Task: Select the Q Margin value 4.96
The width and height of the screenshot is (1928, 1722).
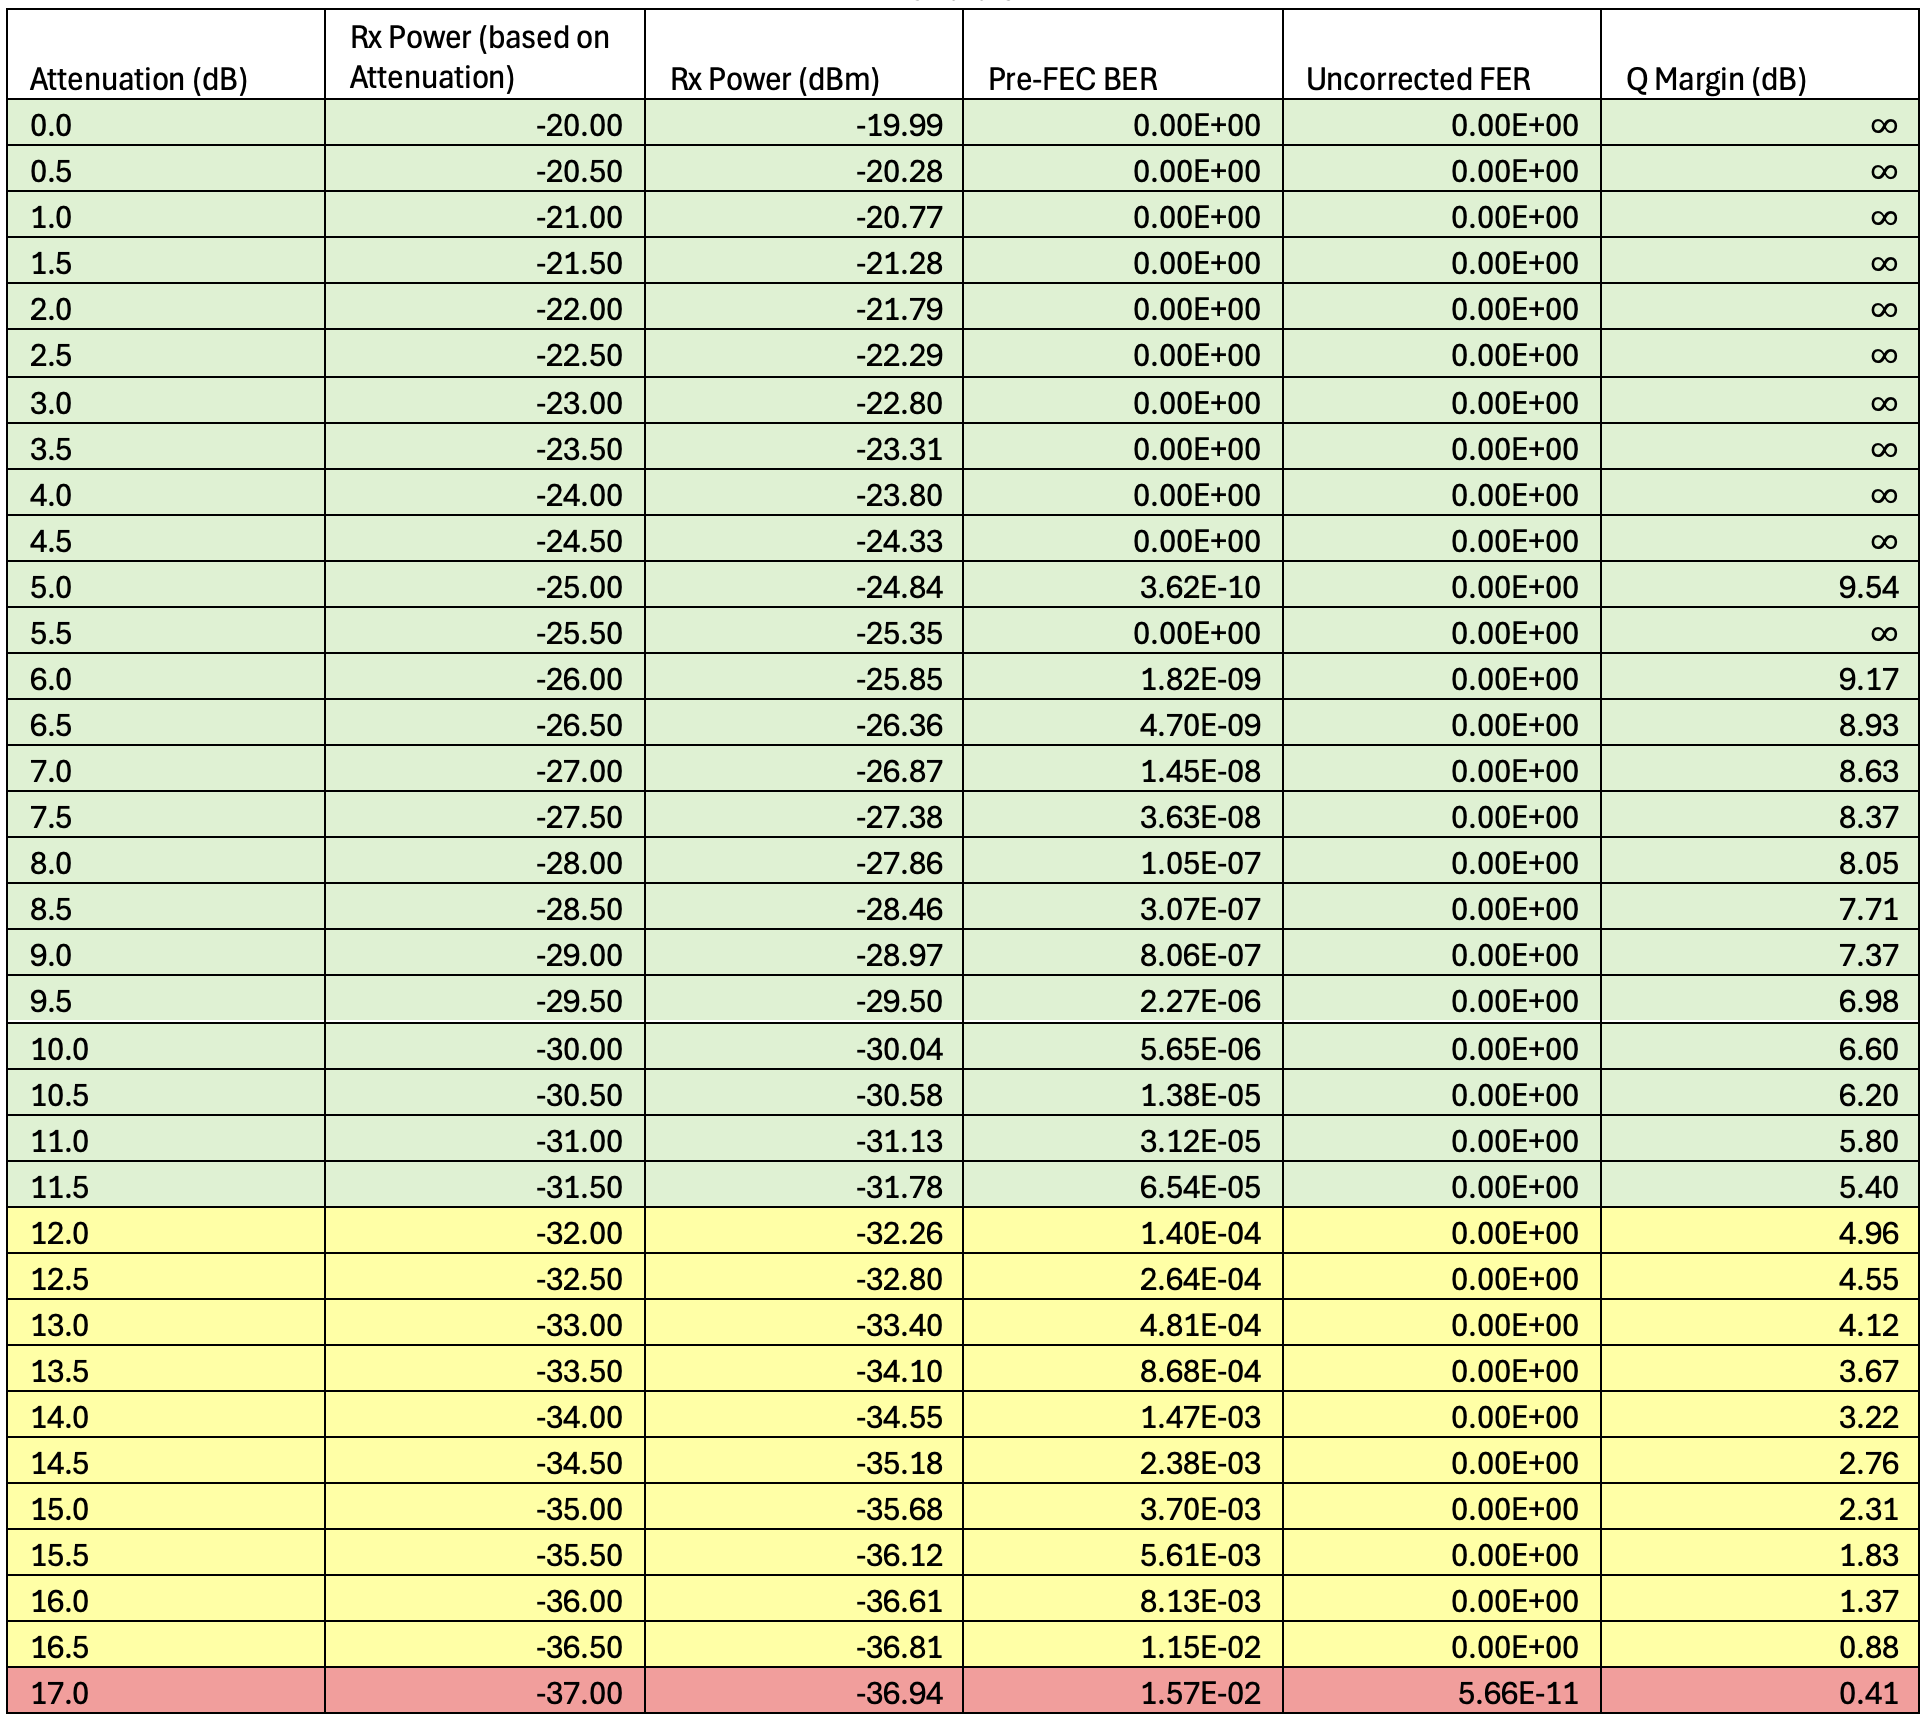Action: coord(1760,1231)
